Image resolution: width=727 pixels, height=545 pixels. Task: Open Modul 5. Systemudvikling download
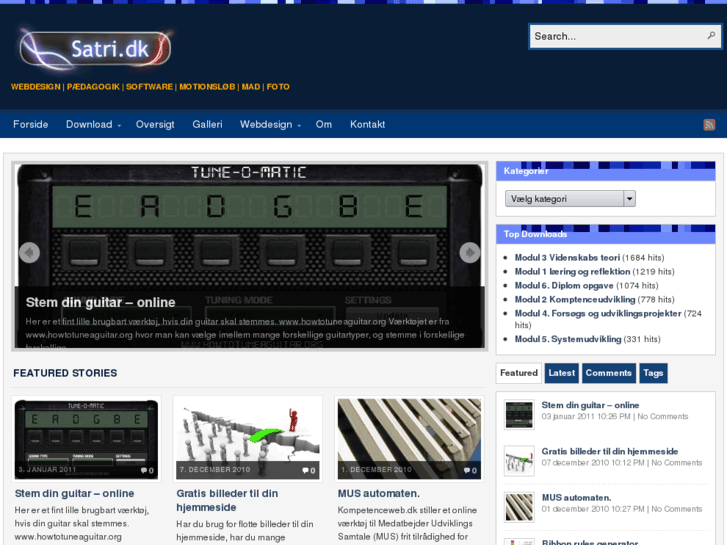point(568,339)
